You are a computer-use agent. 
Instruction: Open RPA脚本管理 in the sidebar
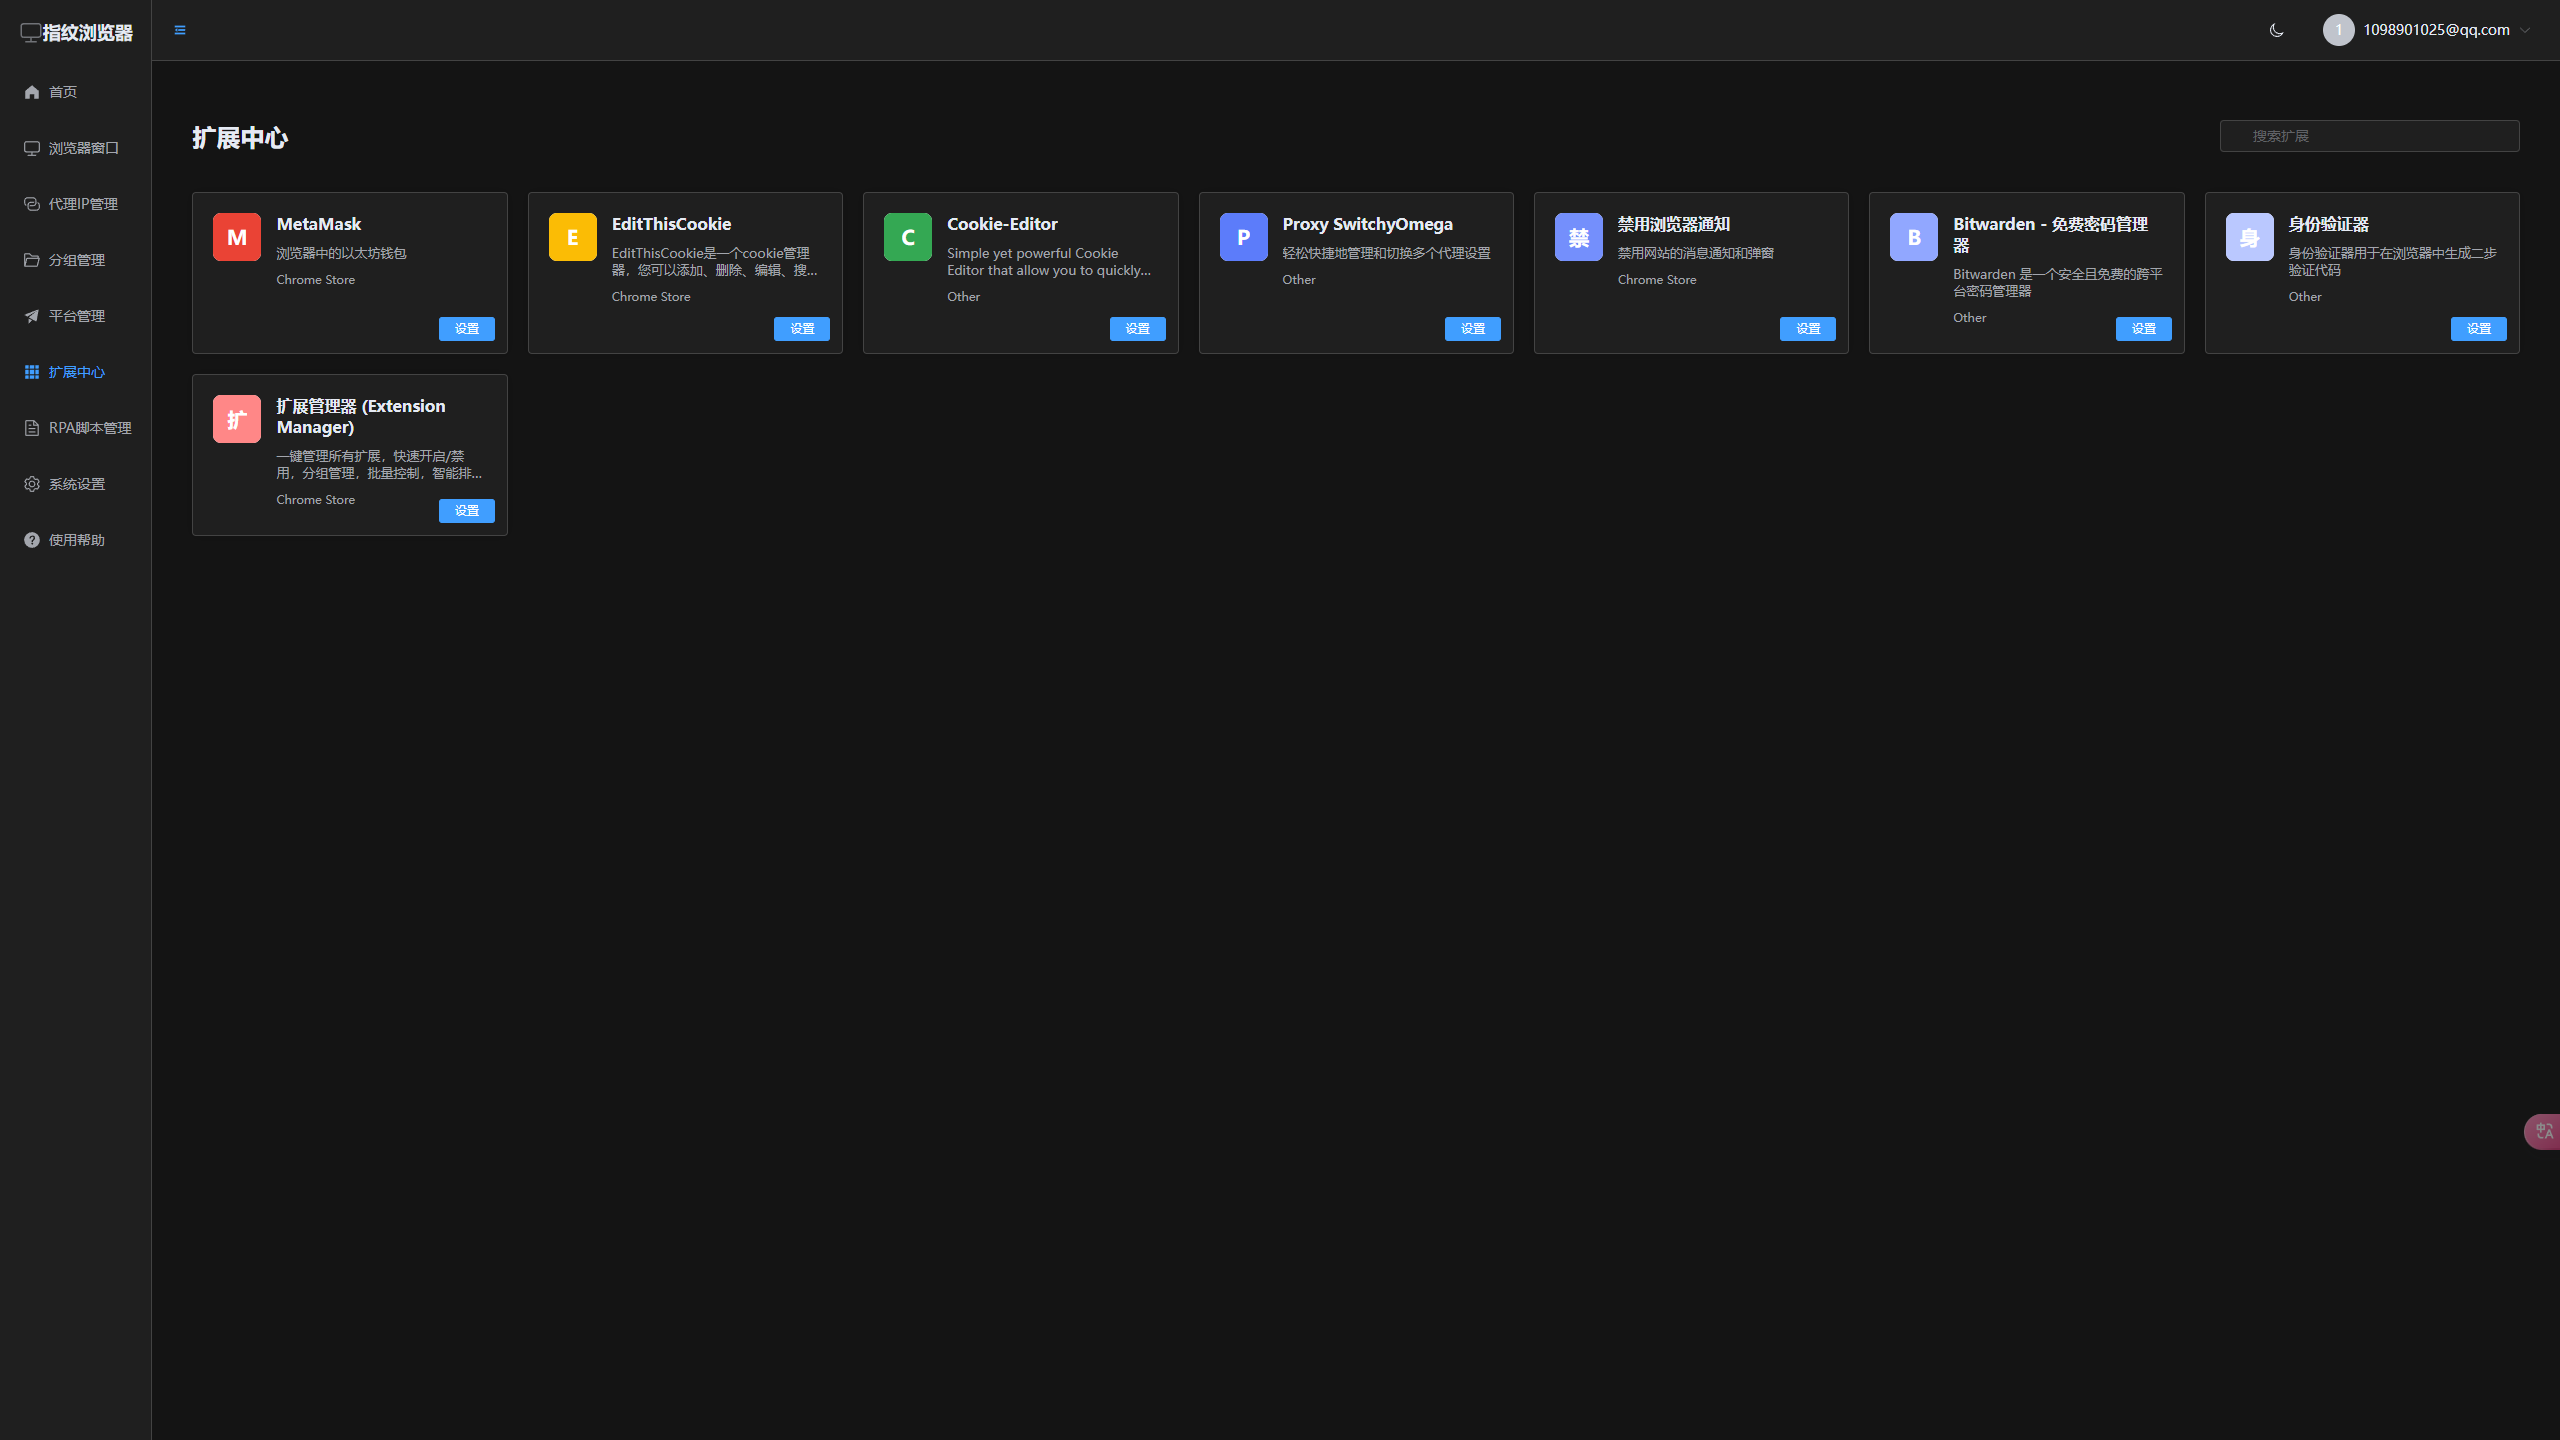89,428
